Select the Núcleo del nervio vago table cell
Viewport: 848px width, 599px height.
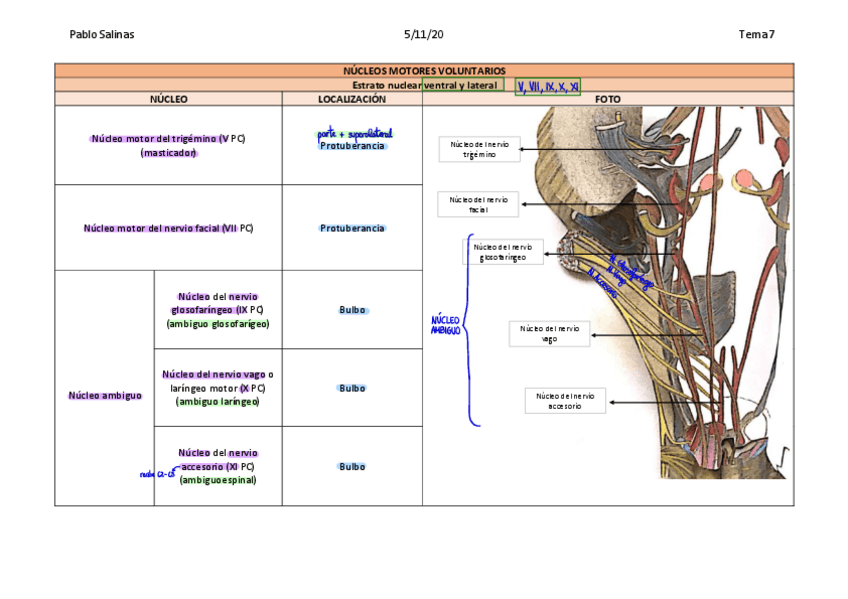217,388
